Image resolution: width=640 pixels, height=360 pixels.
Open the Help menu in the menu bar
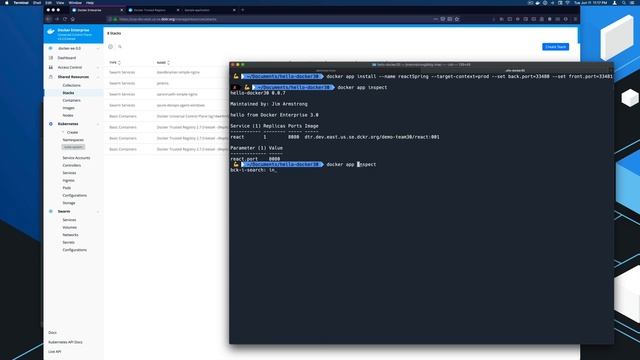[x=90, y=2]
